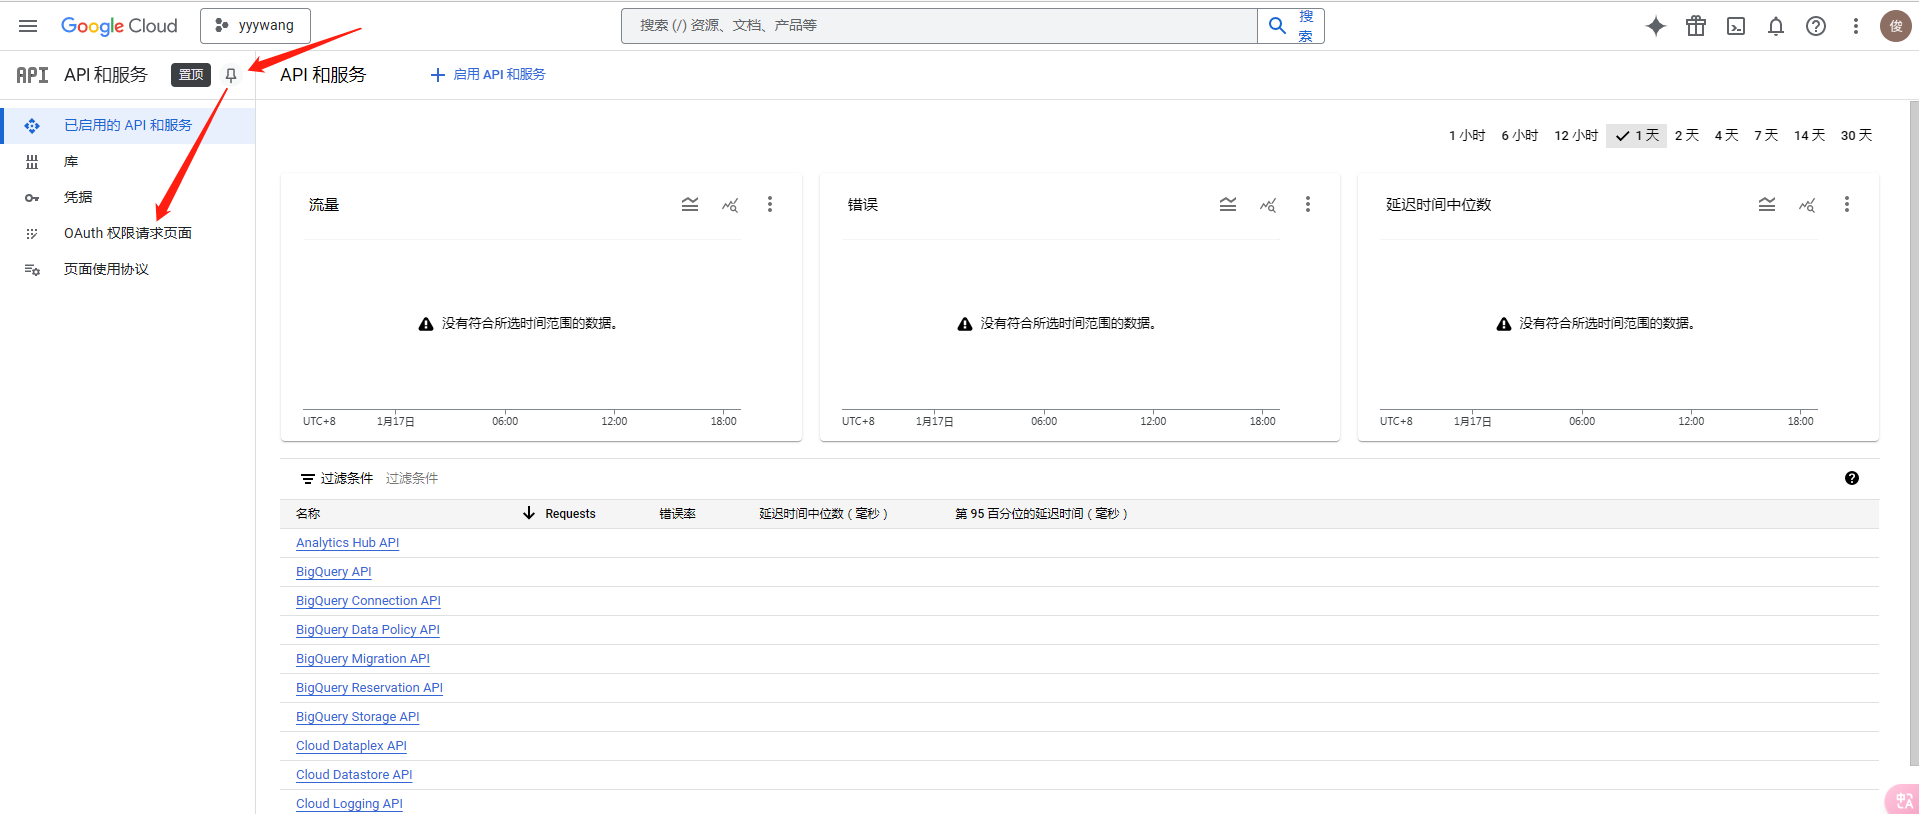Screen dimensions: 1919x814
Task: Click the Gemini sparkle icon
Action: coord(1656,26)
